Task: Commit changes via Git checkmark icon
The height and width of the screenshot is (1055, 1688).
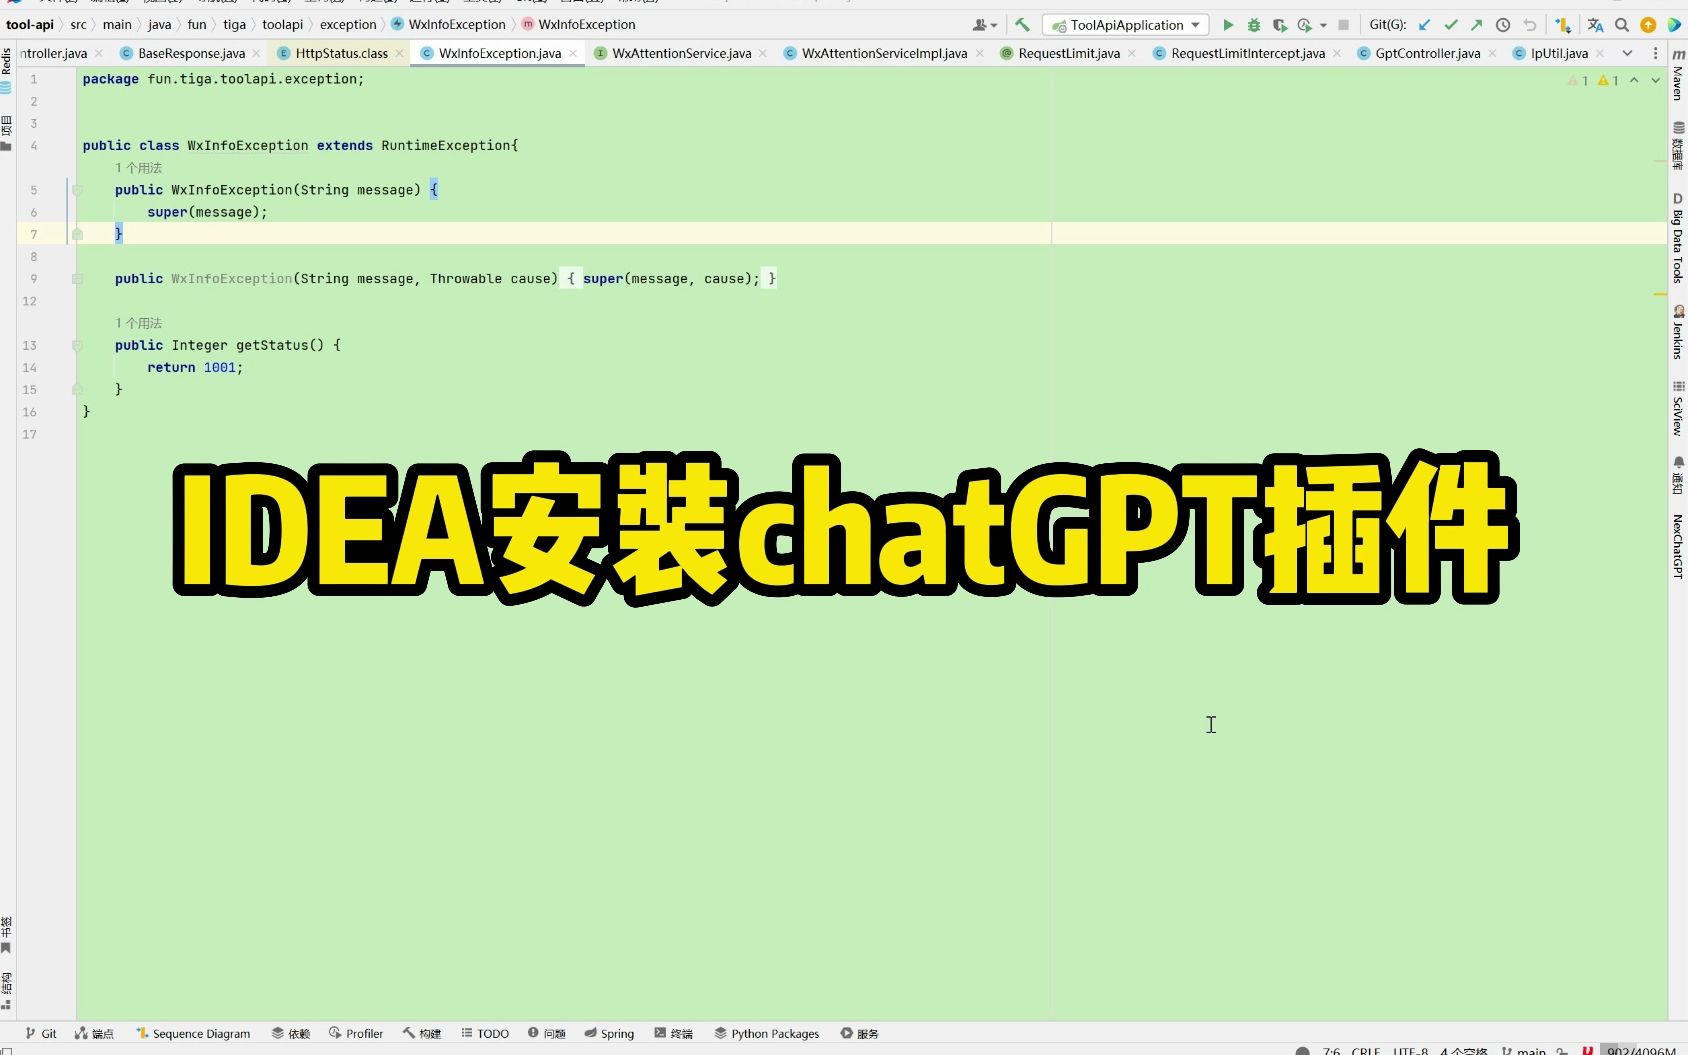Action: click(1451, 25)
